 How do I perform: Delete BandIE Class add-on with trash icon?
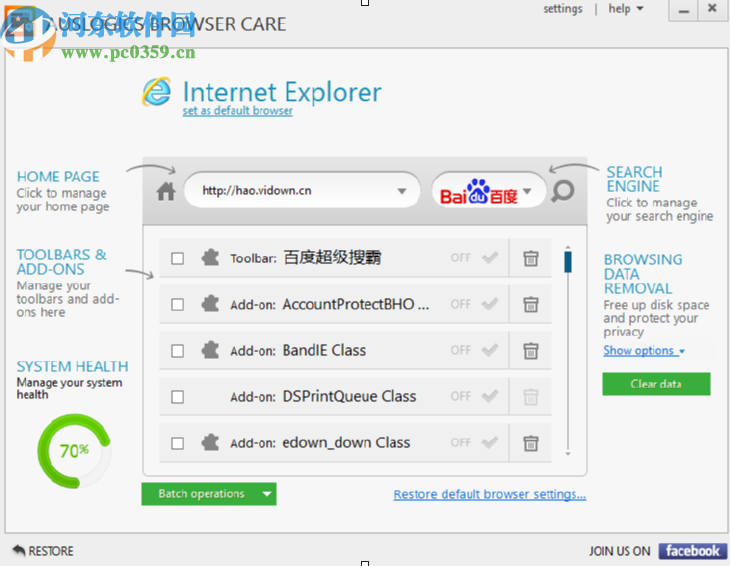[x=531, y=350]
